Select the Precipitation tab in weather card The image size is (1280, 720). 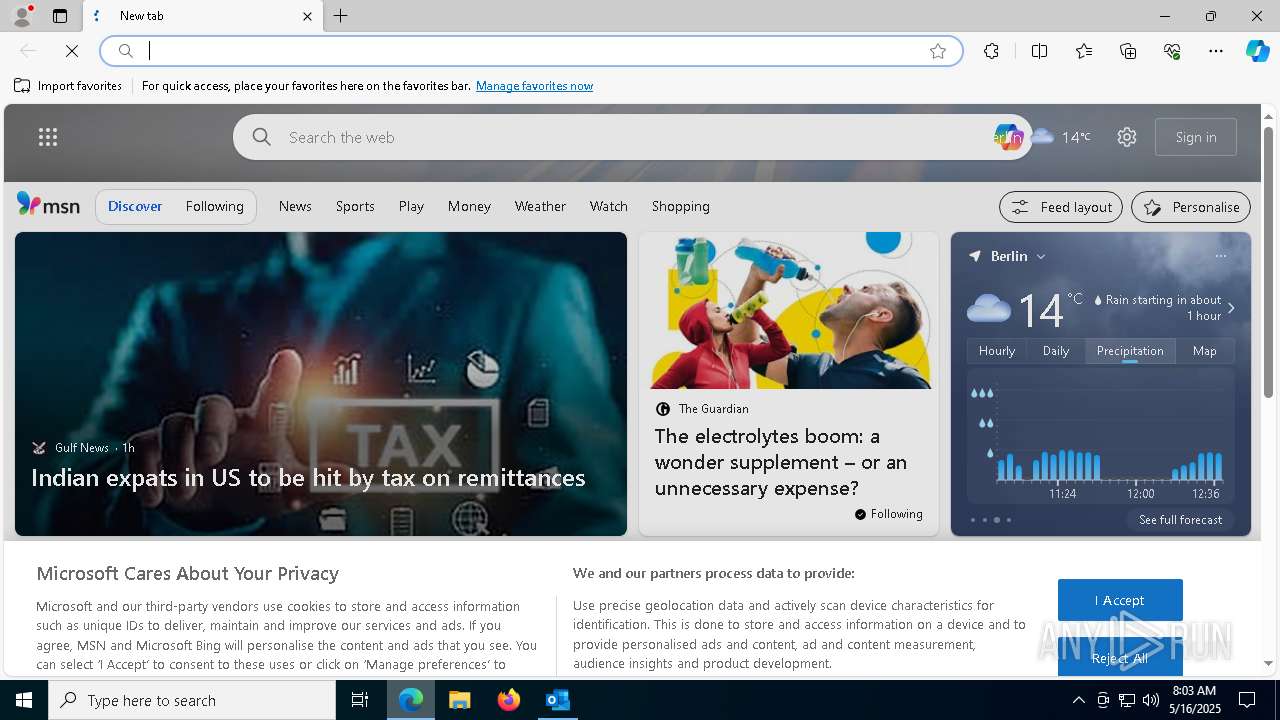pyautogui.click(x=1130, y=351)
